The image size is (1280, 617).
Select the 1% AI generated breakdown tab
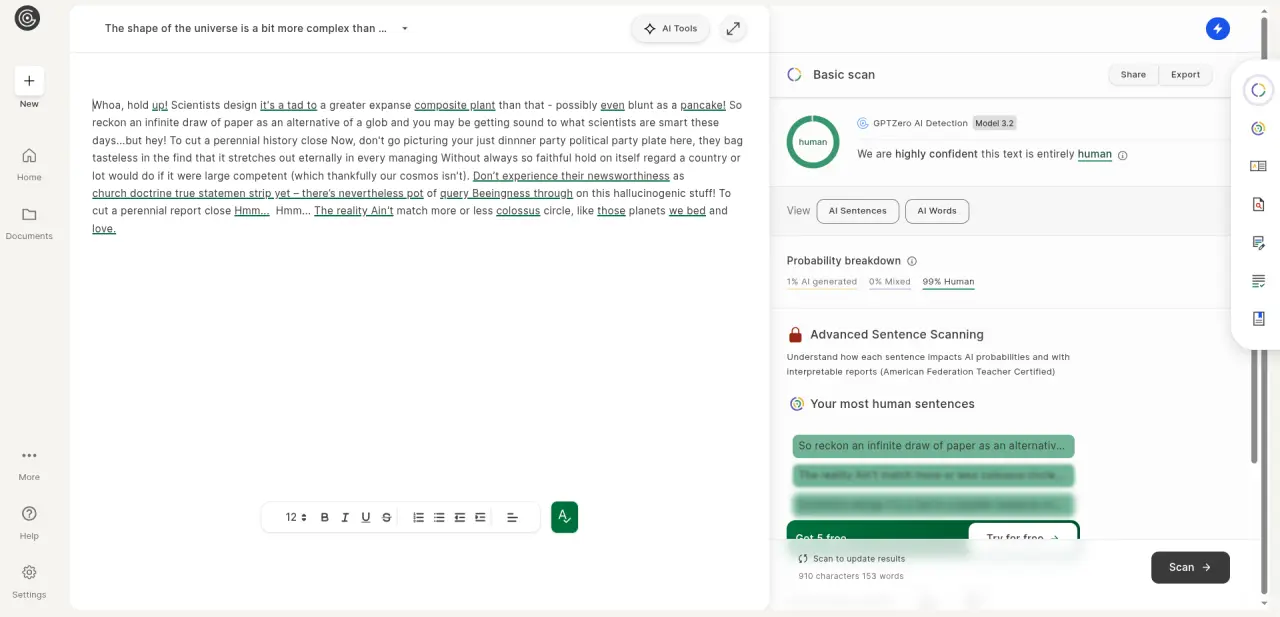822,282
